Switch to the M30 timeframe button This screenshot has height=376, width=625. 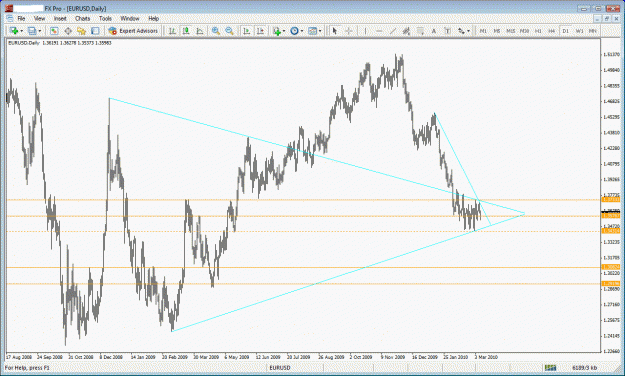click(525, 31)
